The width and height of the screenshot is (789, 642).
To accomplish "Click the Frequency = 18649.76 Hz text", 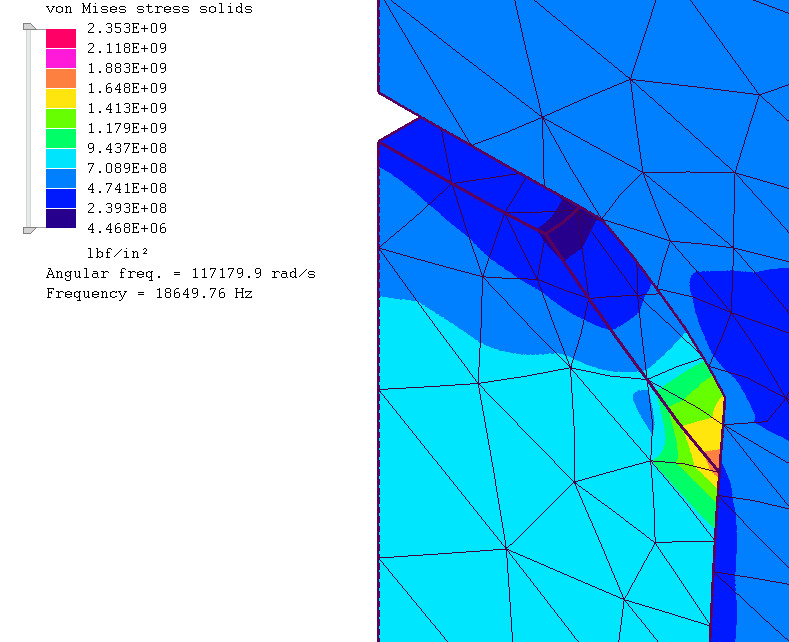I will (149, 293).
